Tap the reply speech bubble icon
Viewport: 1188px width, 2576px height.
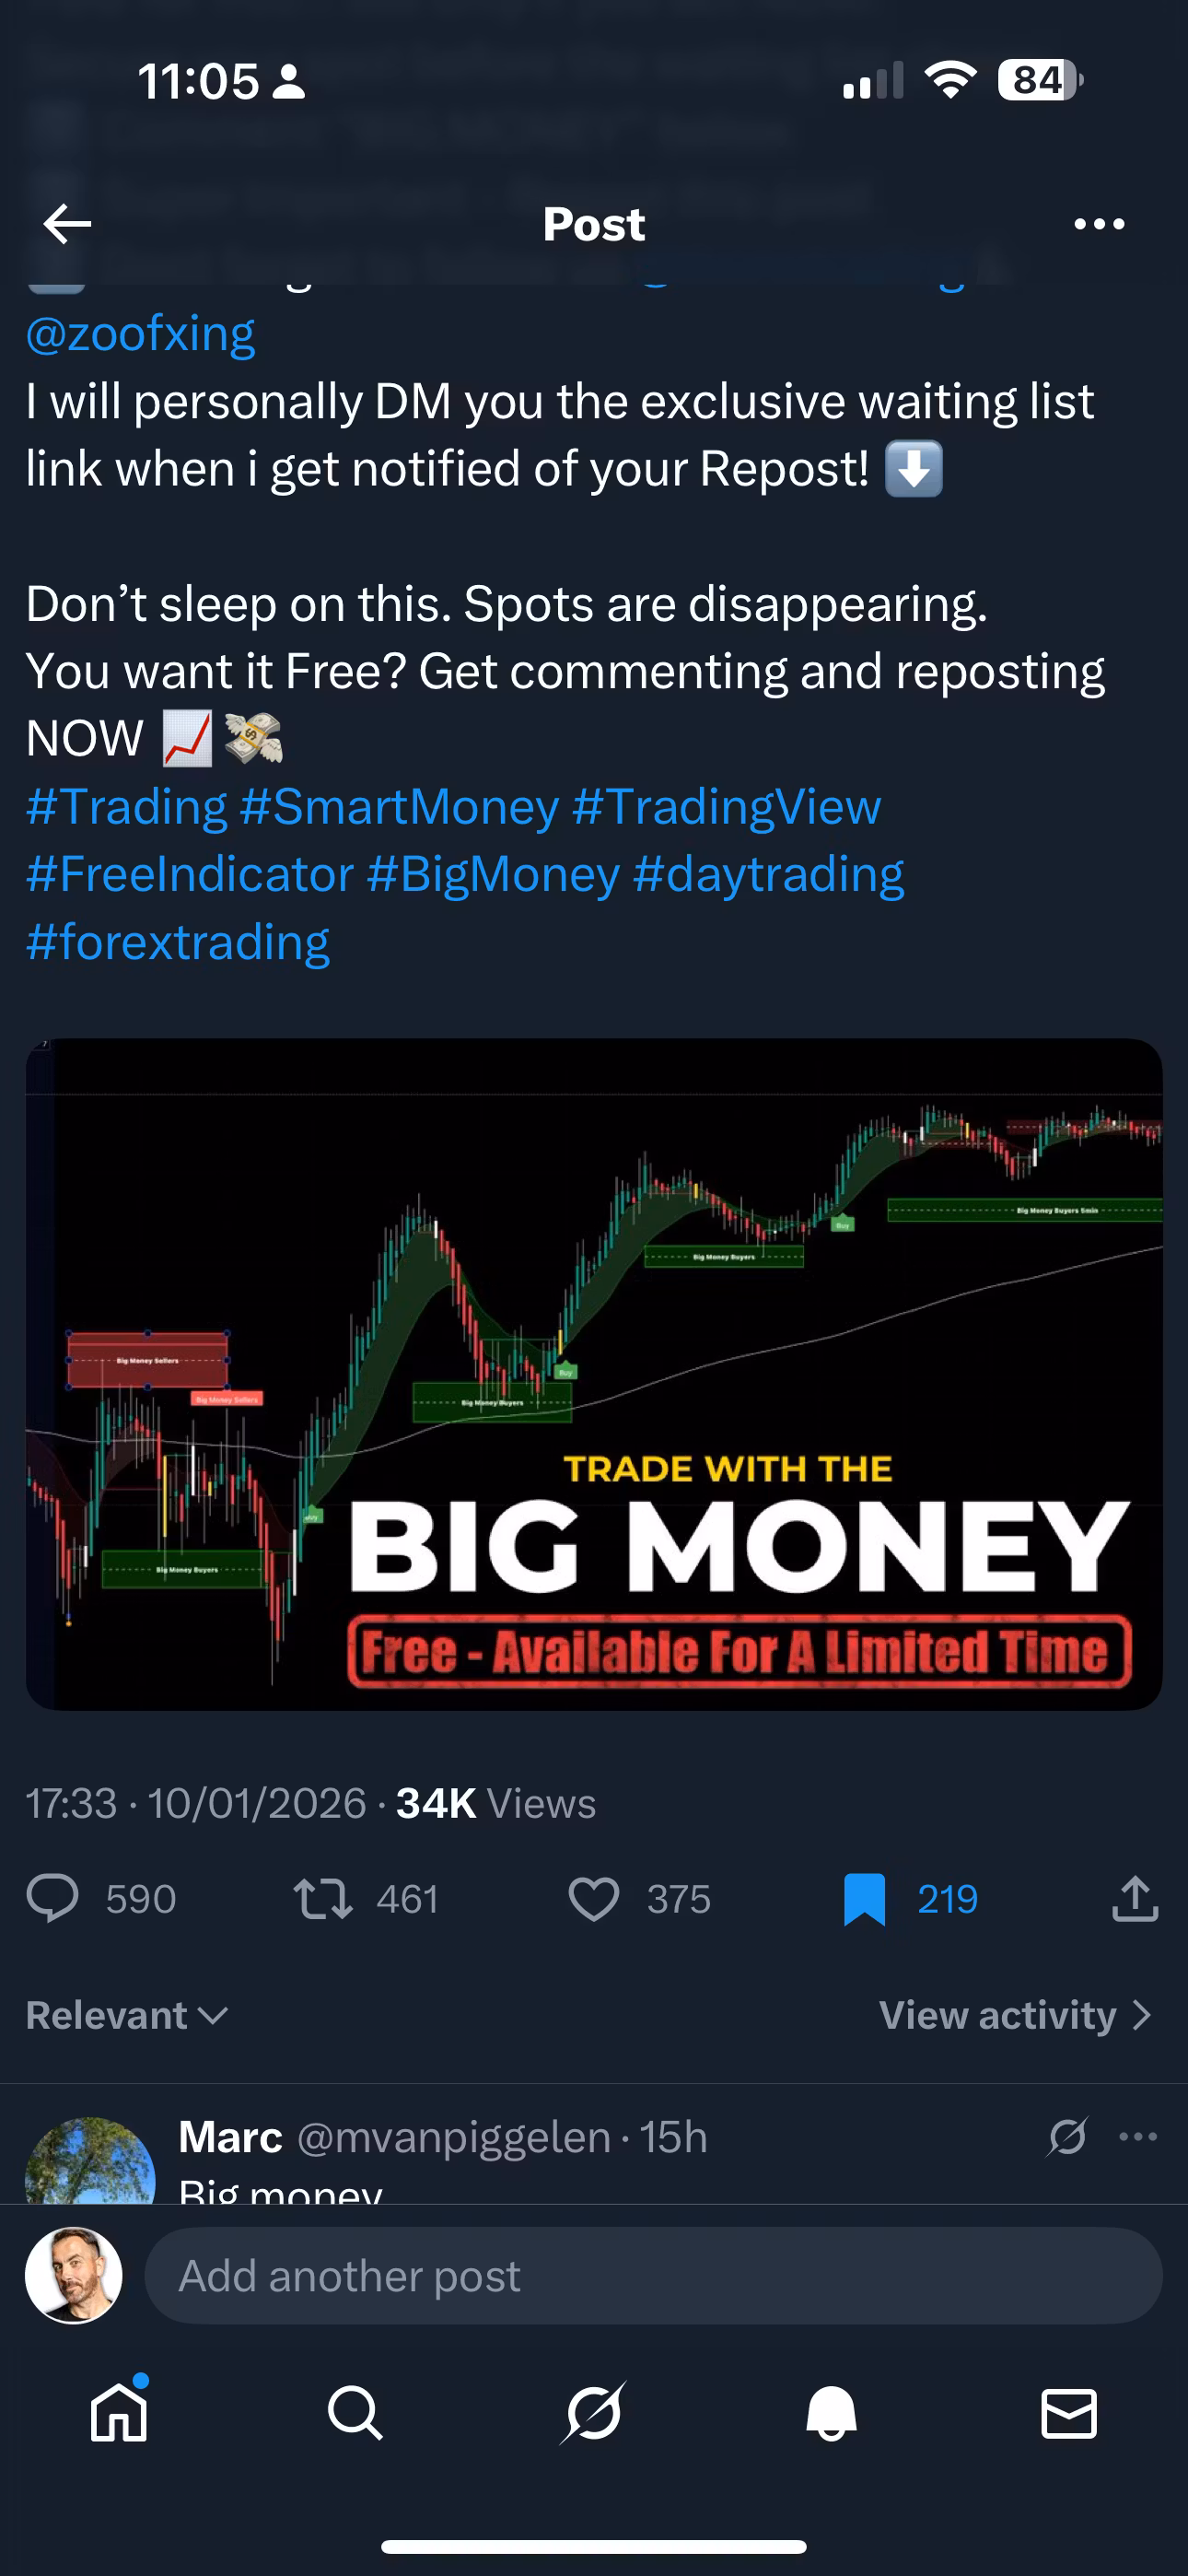point(52,1898)
